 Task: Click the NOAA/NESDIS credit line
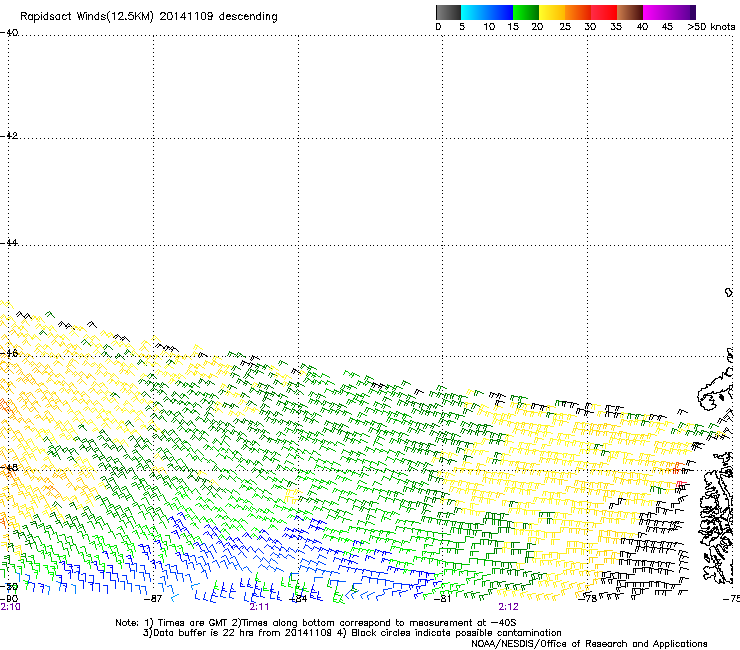(589, 644)
